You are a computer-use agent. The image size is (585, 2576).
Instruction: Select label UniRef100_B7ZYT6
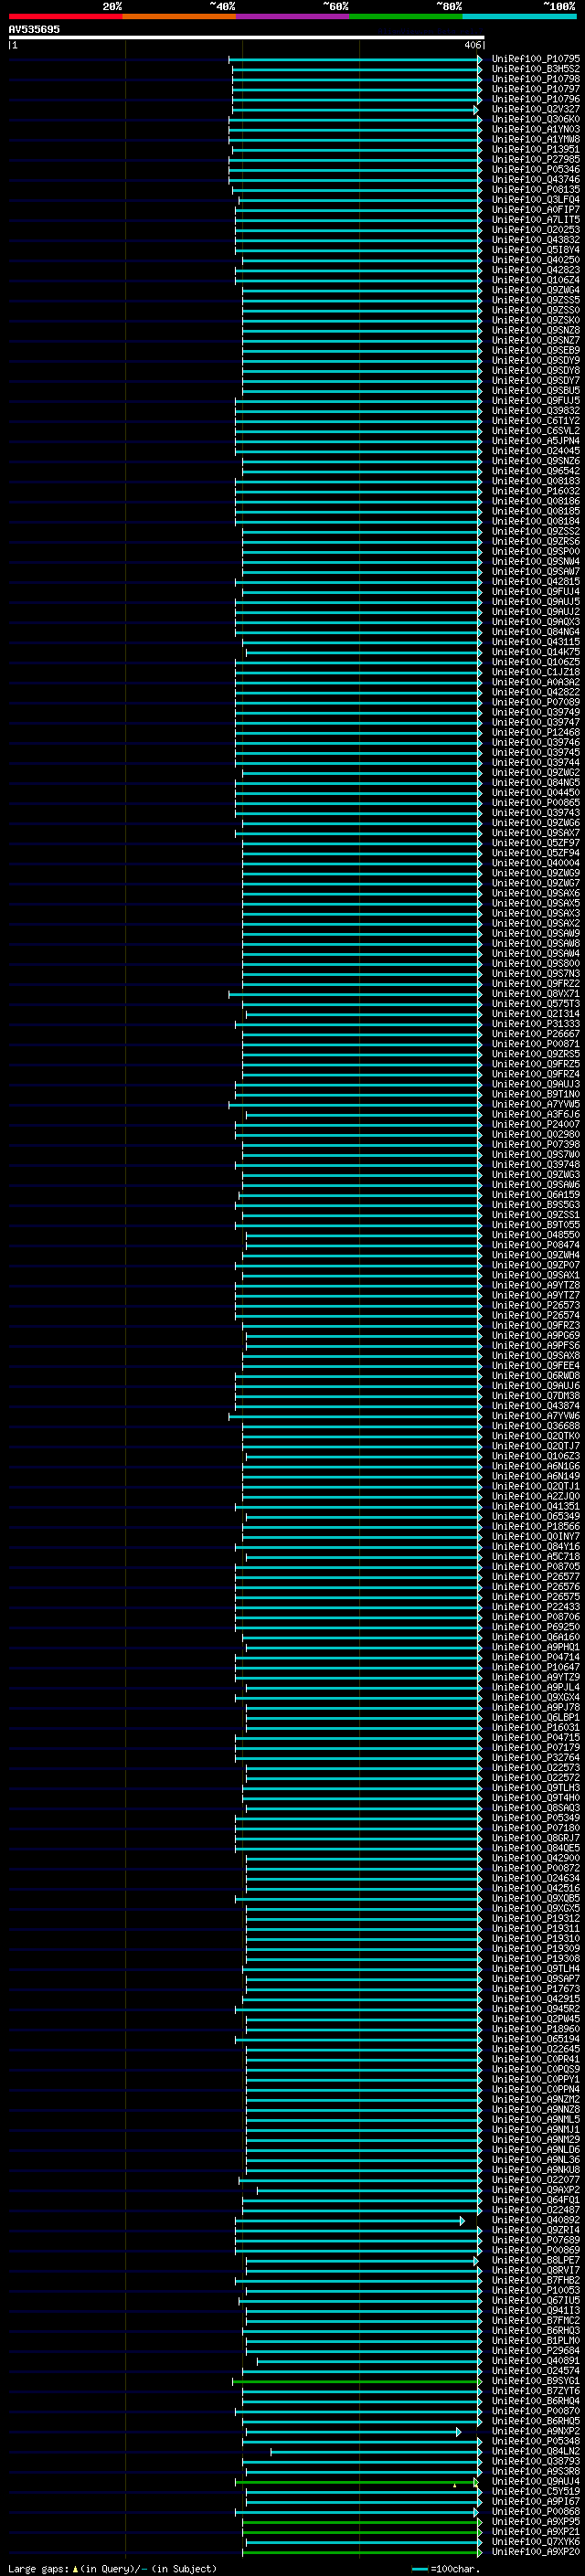pyautogui.click(x=535, y=2391)
